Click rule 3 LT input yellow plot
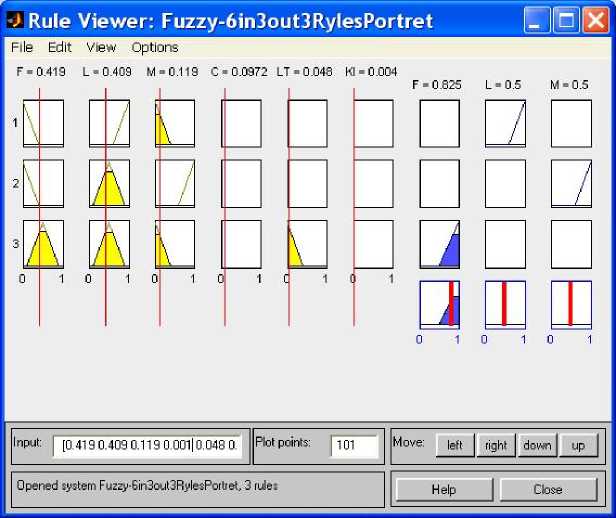 click(x=308, y=244)
